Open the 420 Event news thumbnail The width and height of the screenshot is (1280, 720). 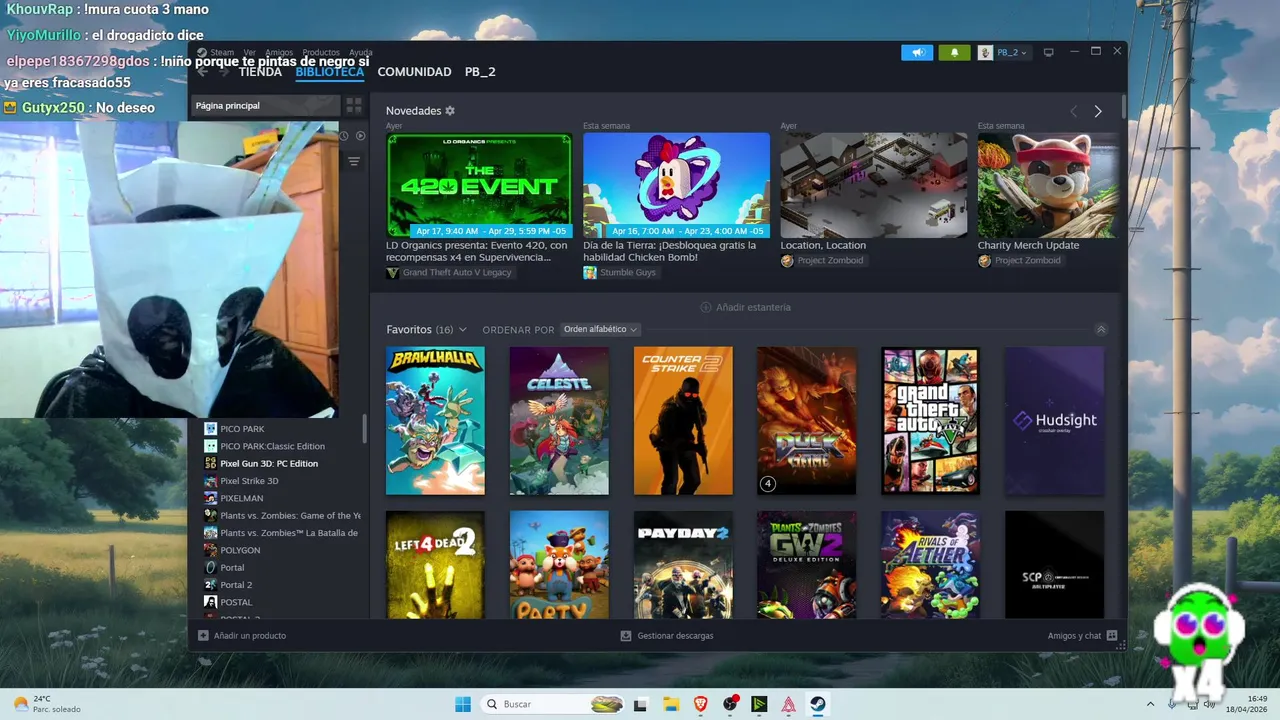(x=479, y=185)
